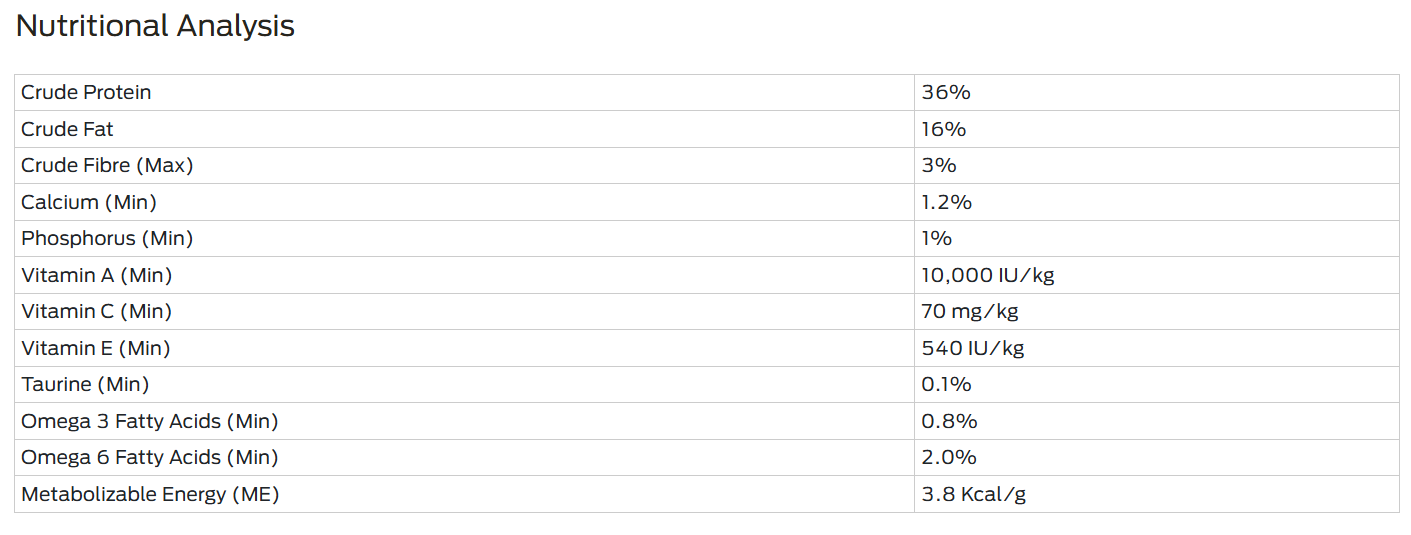Click the 10,000 IU/kg value cell
The height and width of the screenshot is (535, 1411).
tap(1156, 275)
